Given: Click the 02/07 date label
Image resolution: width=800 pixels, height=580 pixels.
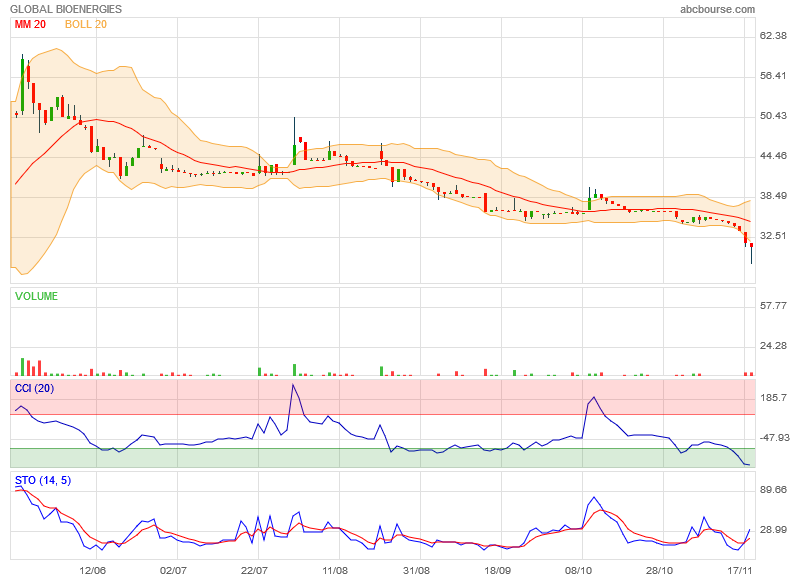Looking at the screenshot, I should [x=173, y=570].
